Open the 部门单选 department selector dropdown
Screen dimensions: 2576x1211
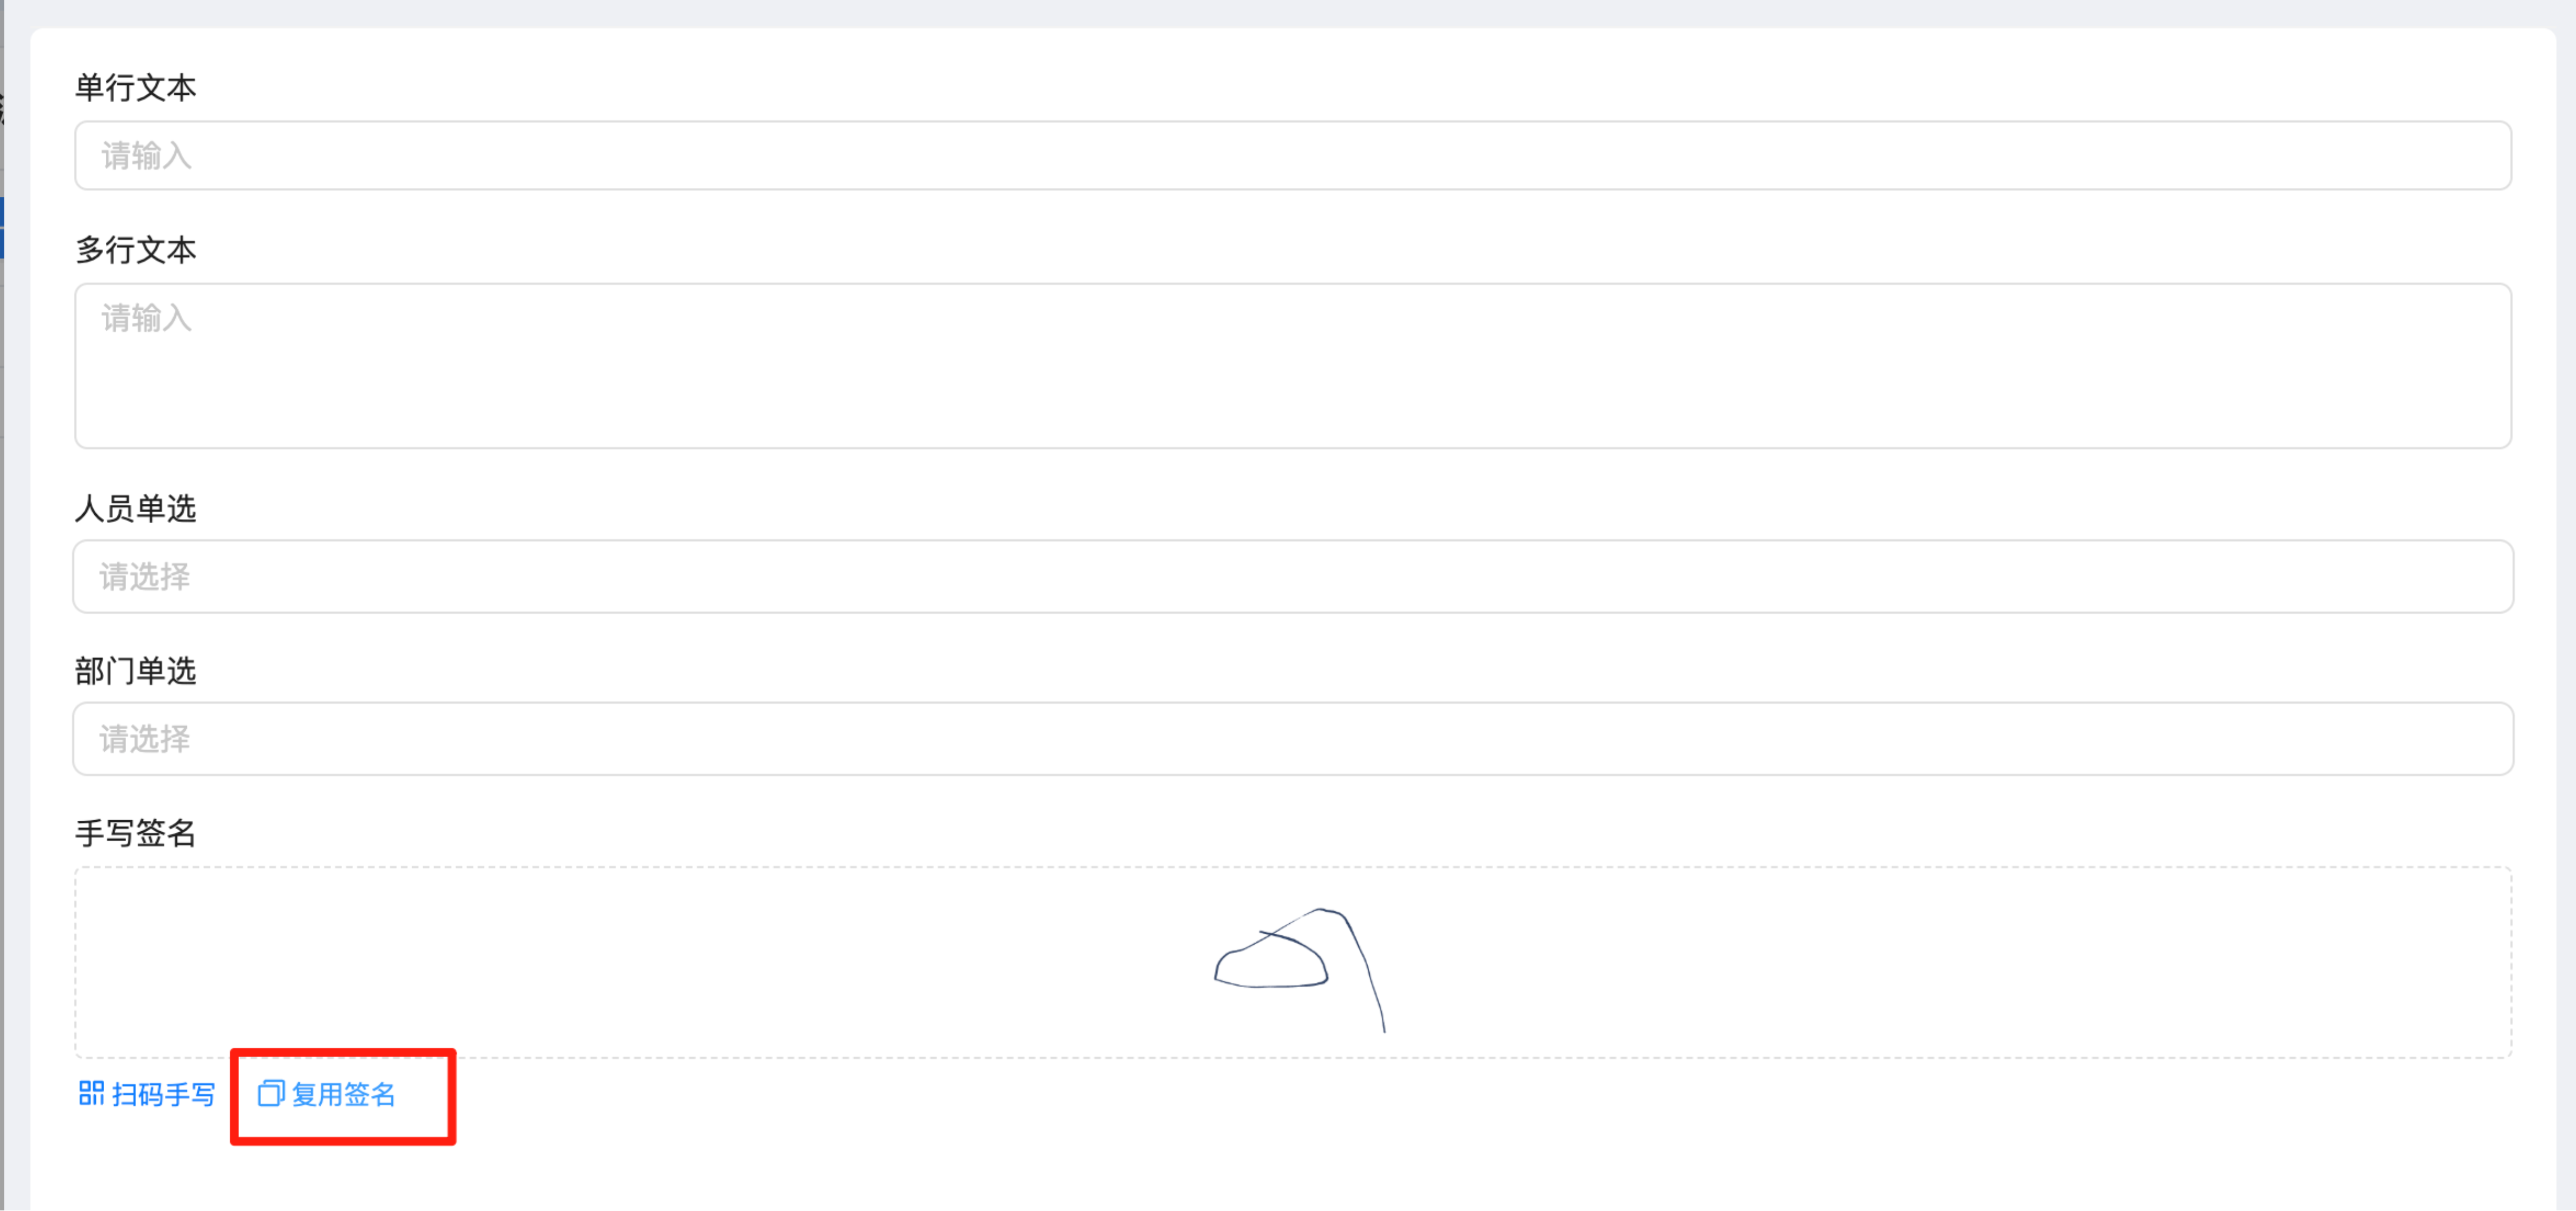pos(1292,738)
